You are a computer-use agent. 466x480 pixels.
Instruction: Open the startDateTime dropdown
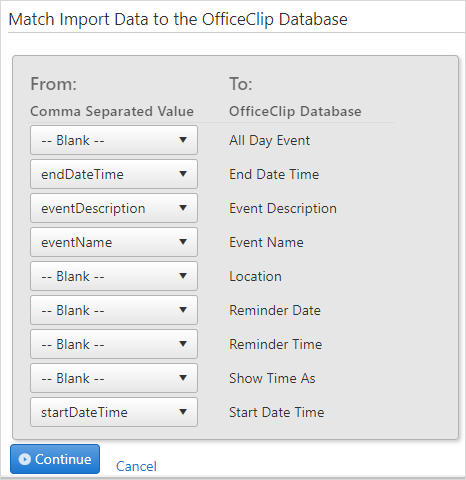tap(114, 412)
